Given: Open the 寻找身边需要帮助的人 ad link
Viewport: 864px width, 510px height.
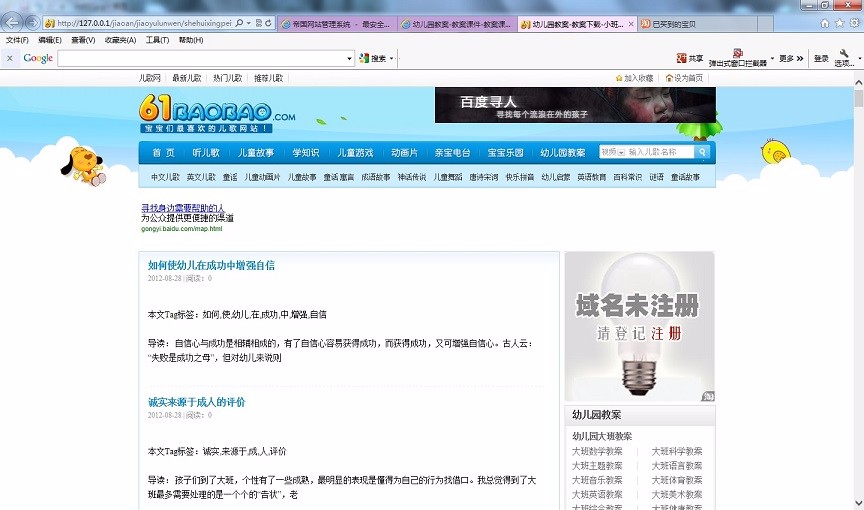Looking at the screenshot, I should point(183,208).
